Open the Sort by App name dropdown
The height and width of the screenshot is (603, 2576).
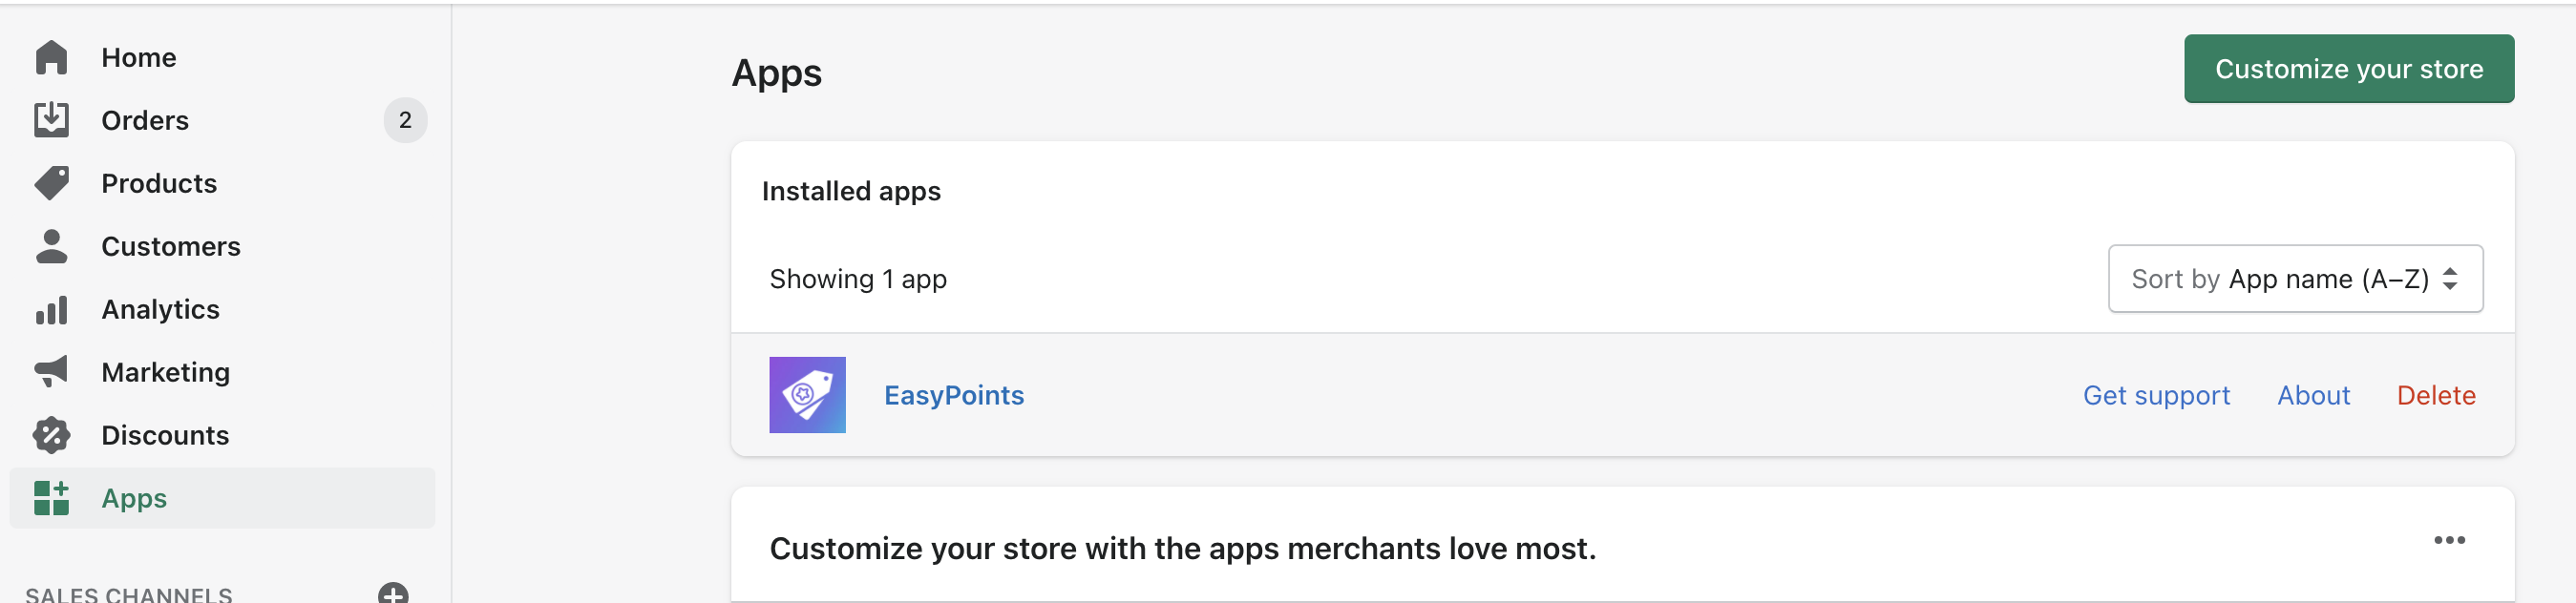pos(2294,279)
